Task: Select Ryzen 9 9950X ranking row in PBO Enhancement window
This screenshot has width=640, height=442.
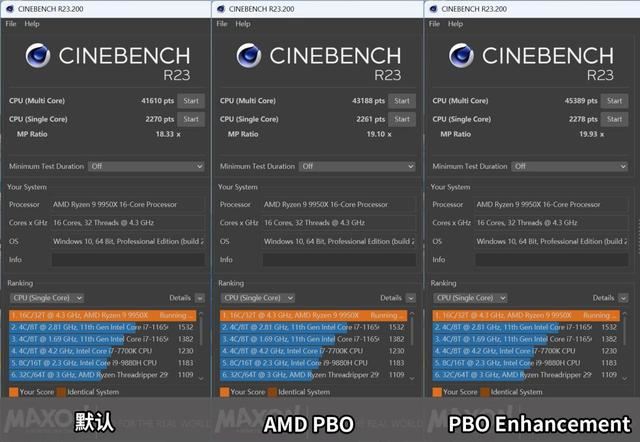Action: [526, 315]
